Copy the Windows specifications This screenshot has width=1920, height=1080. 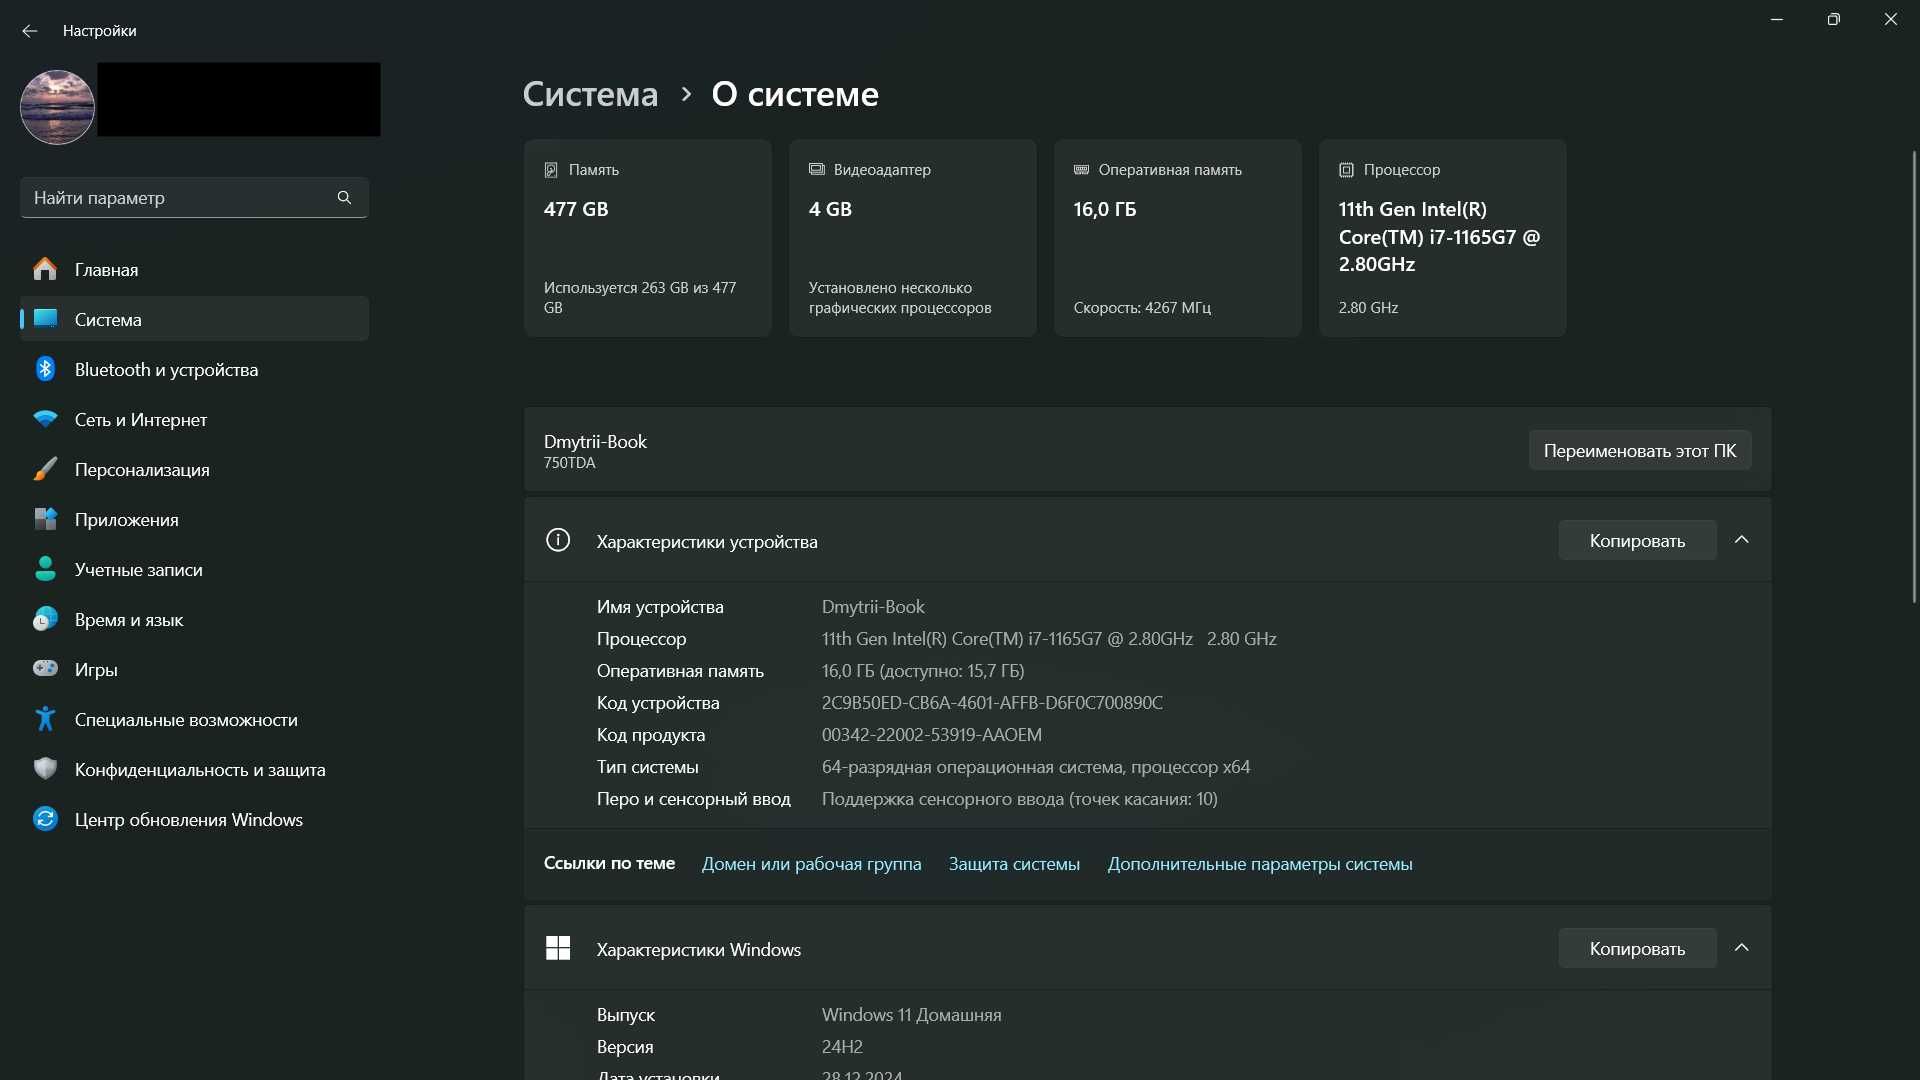point(1637,948)
